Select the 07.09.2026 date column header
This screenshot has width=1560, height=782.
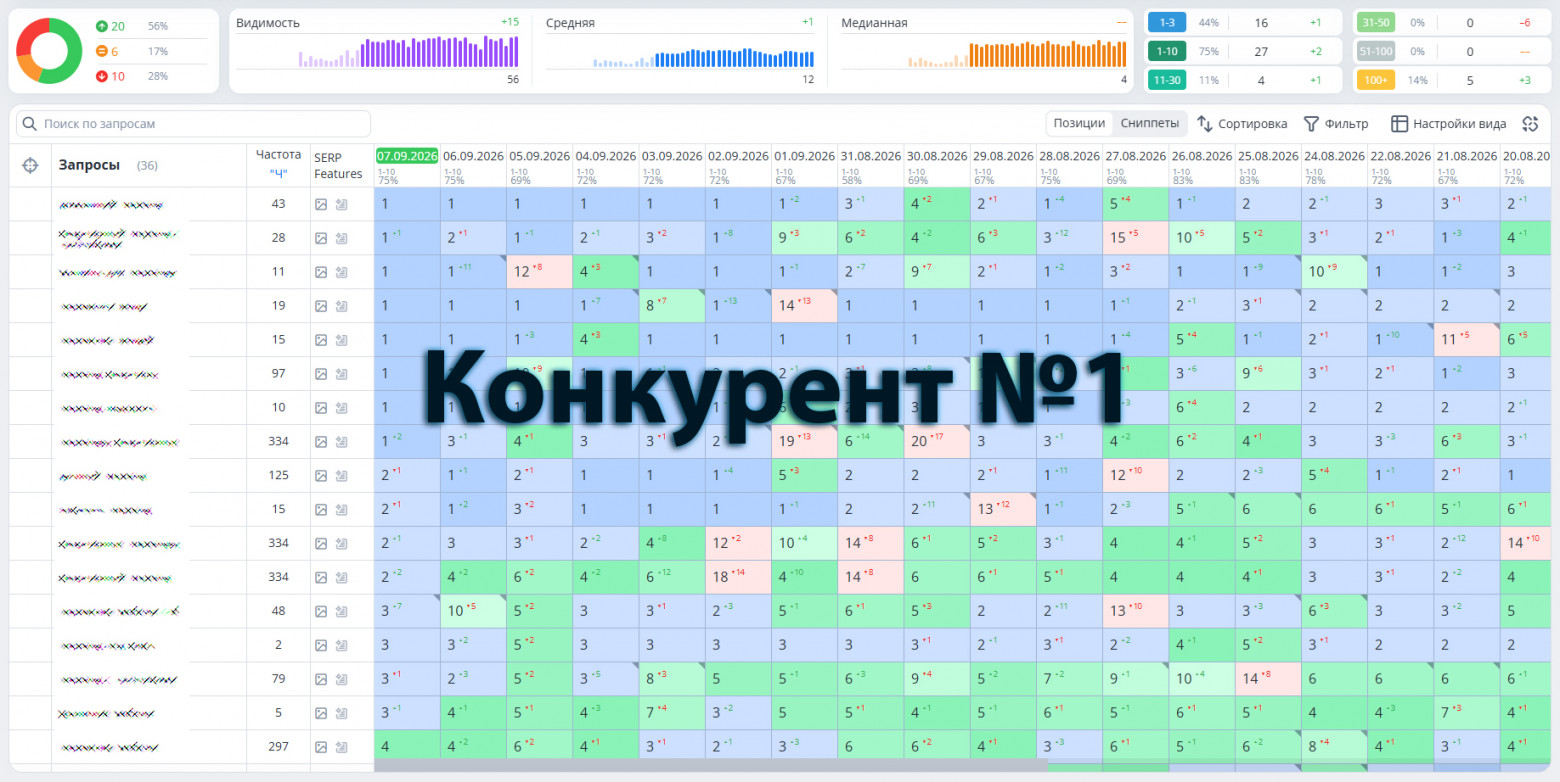coord(407,156)
